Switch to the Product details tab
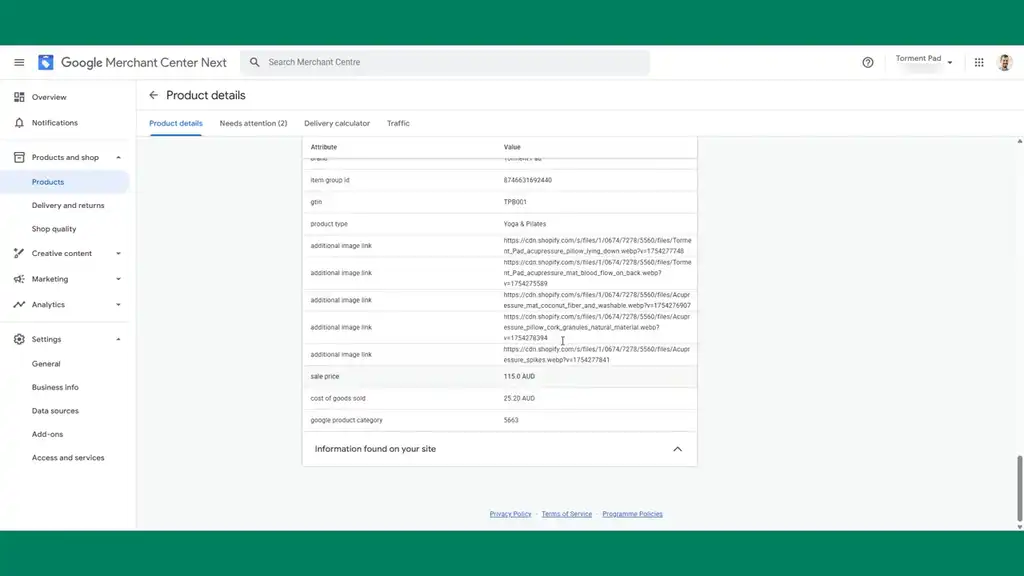This screenshot has height=576, width=1024. (176, 123)
